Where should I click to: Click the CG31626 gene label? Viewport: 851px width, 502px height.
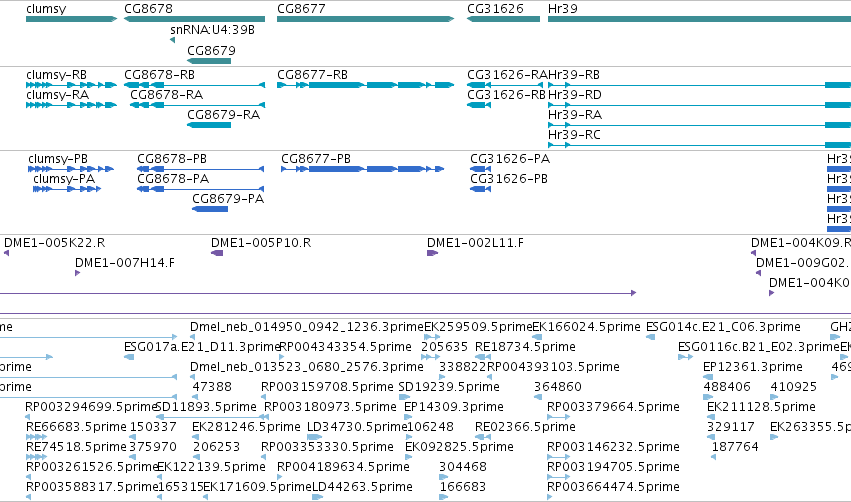(x=496, y=9)
